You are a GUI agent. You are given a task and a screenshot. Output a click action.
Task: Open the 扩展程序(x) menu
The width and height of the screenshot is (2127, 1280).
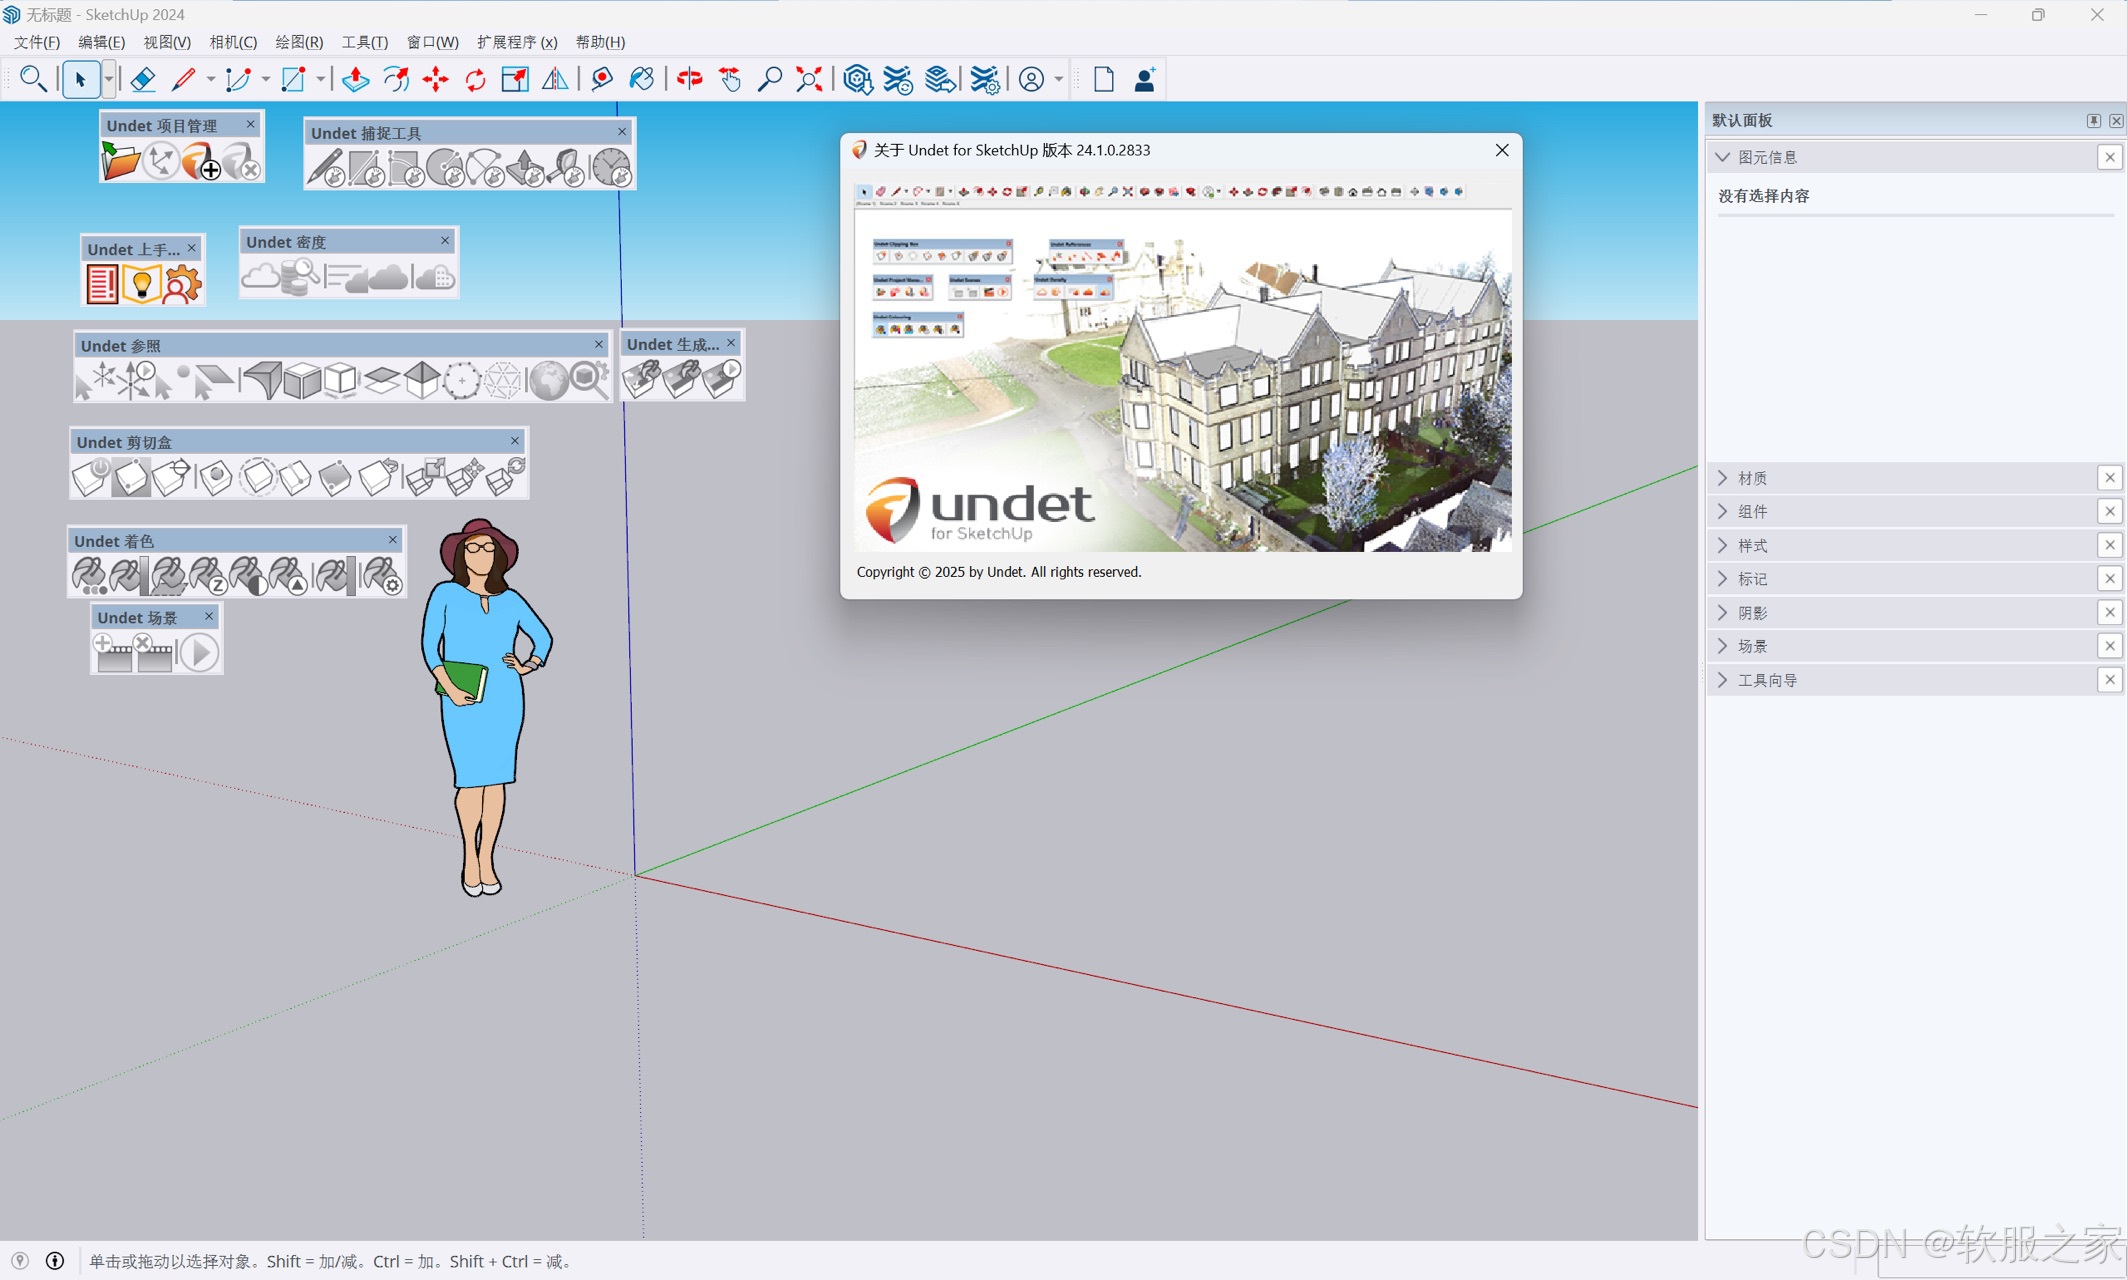517,42
